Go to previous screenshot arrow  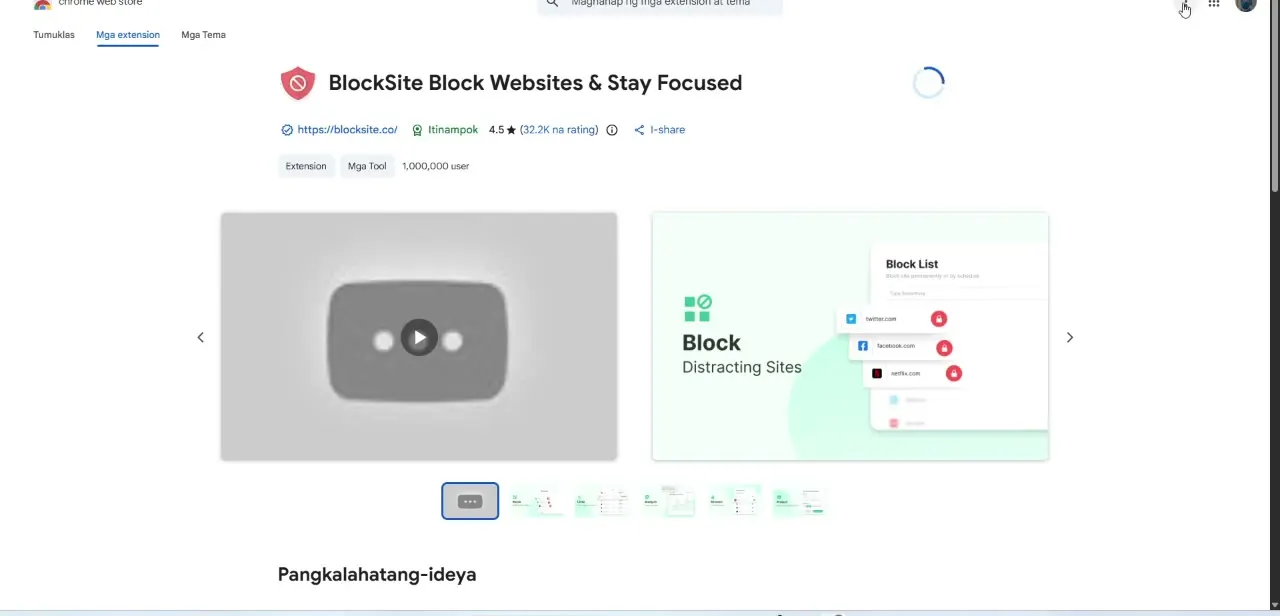coord(200,337)
